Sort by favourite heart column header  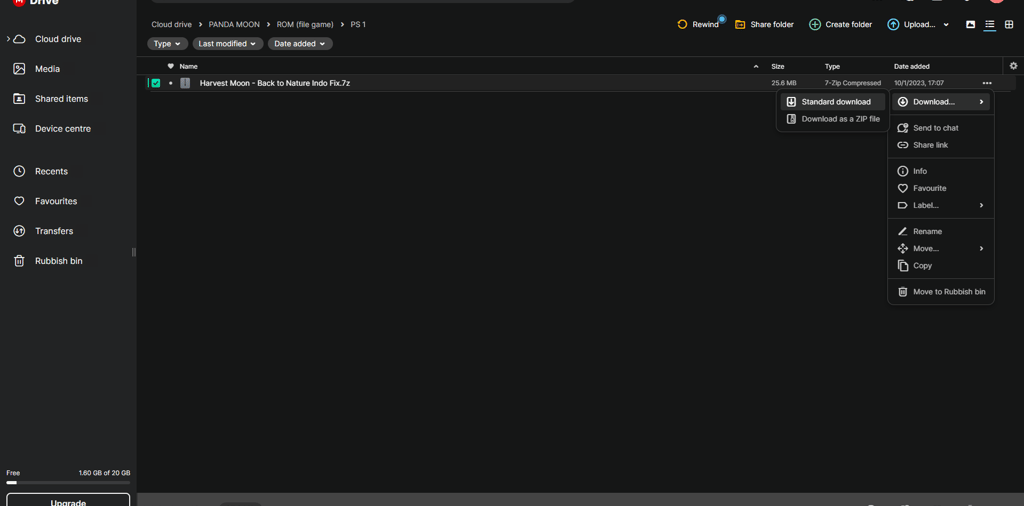(170, 67)
